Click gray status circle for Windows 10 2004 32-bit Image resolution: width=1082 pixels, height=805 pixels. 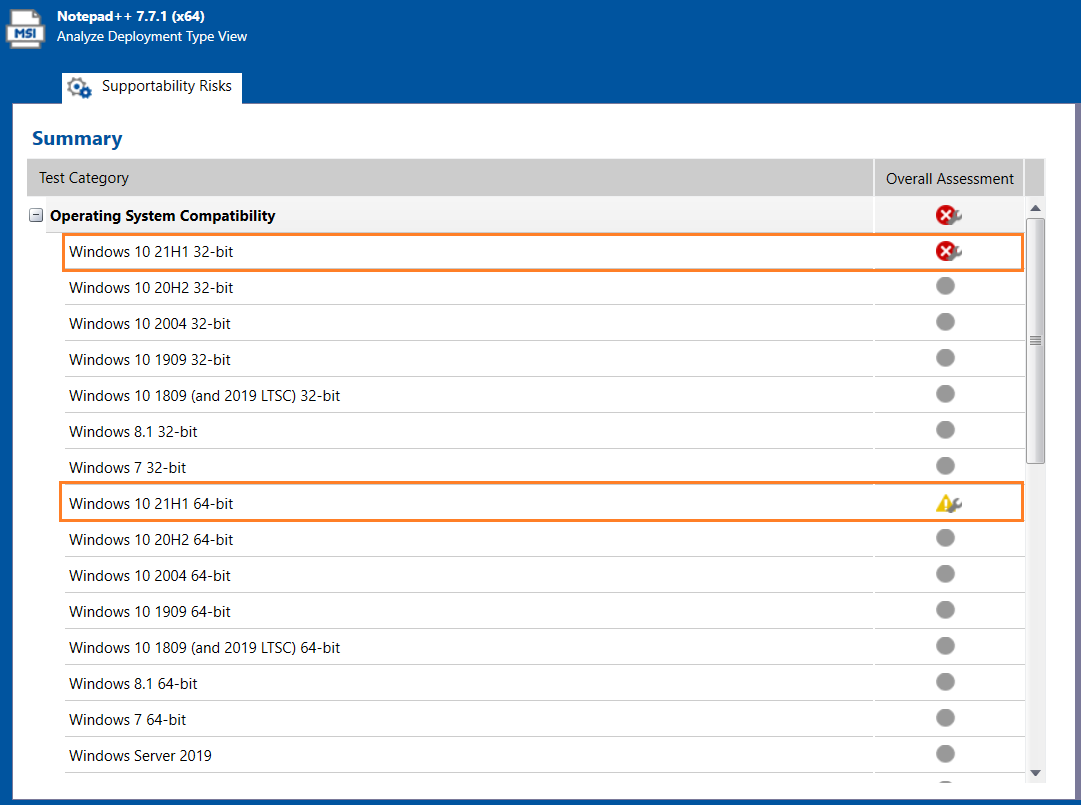pos(945,321)
